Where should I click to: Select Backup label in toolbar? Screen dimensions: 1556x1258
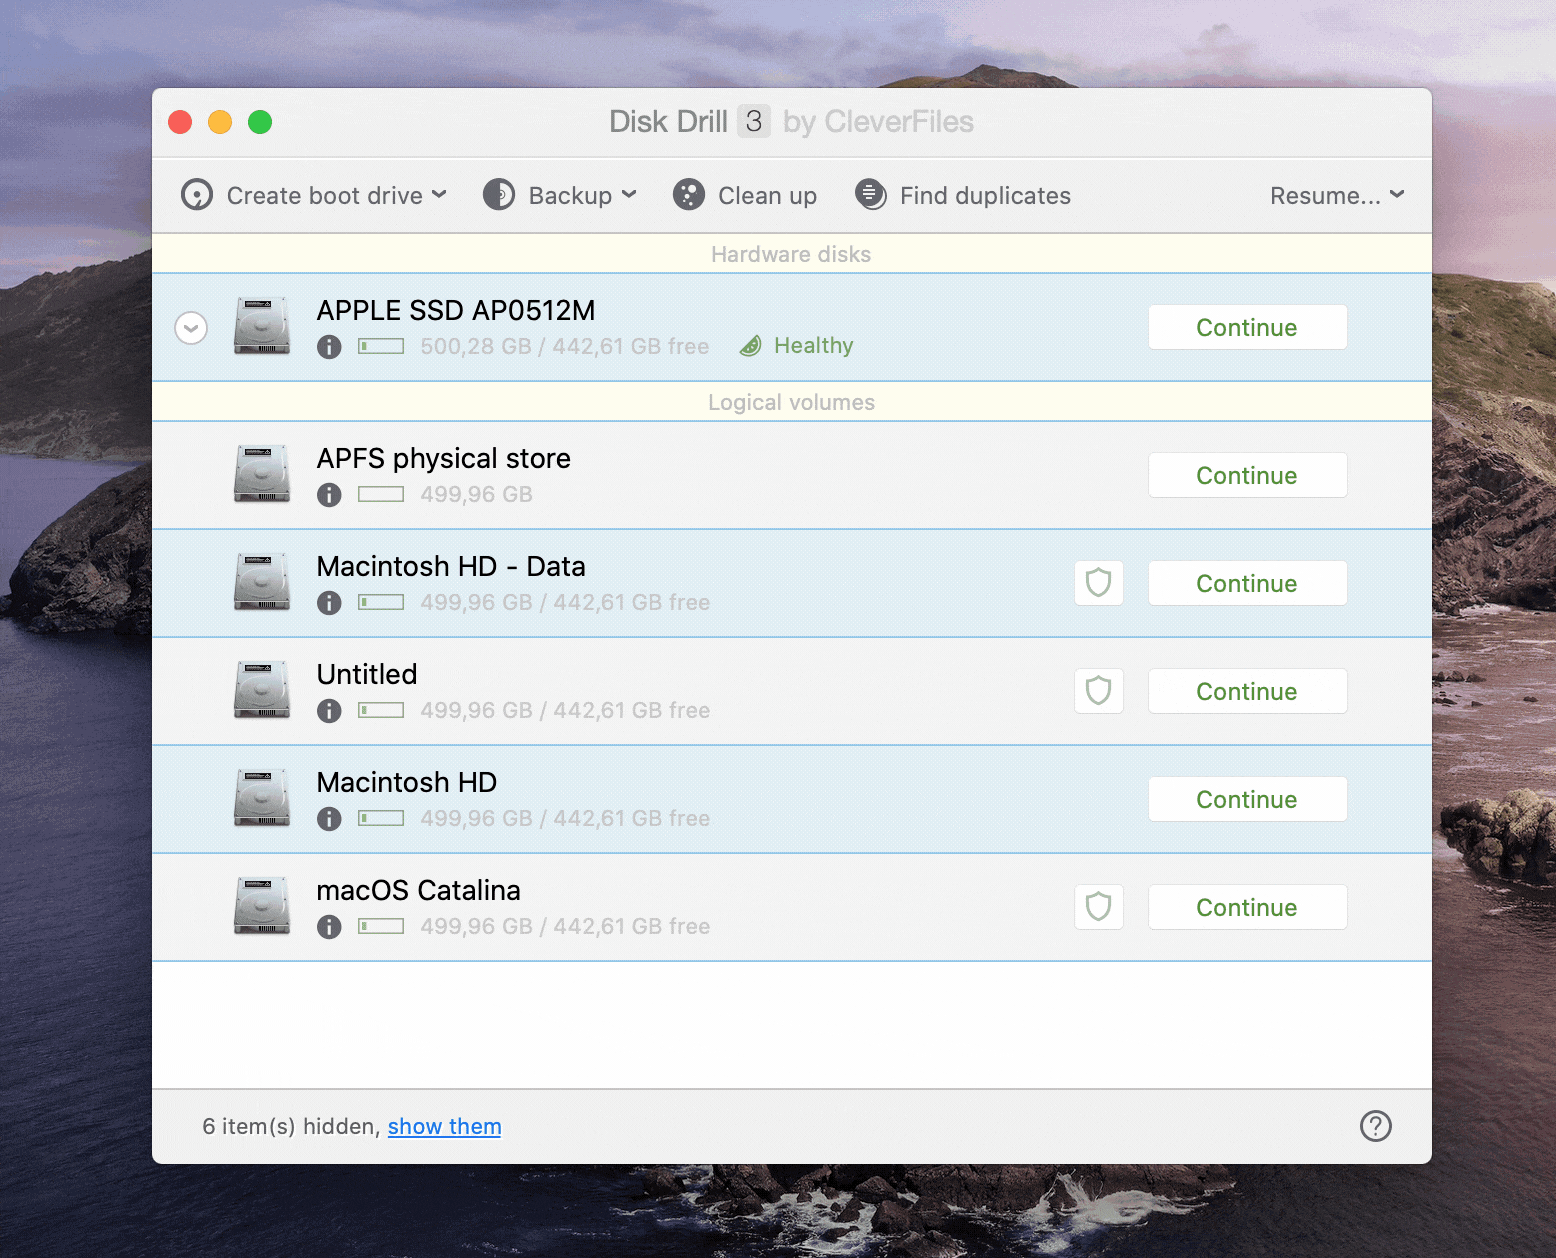570,195
